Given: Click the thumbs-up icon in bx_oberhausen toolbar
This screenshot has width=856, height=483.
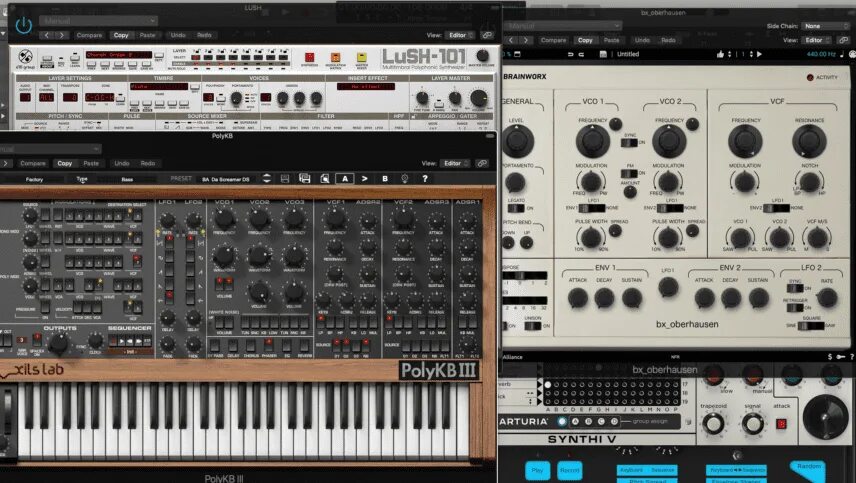Looking at the screenshot, I should [x=720, y=54].
